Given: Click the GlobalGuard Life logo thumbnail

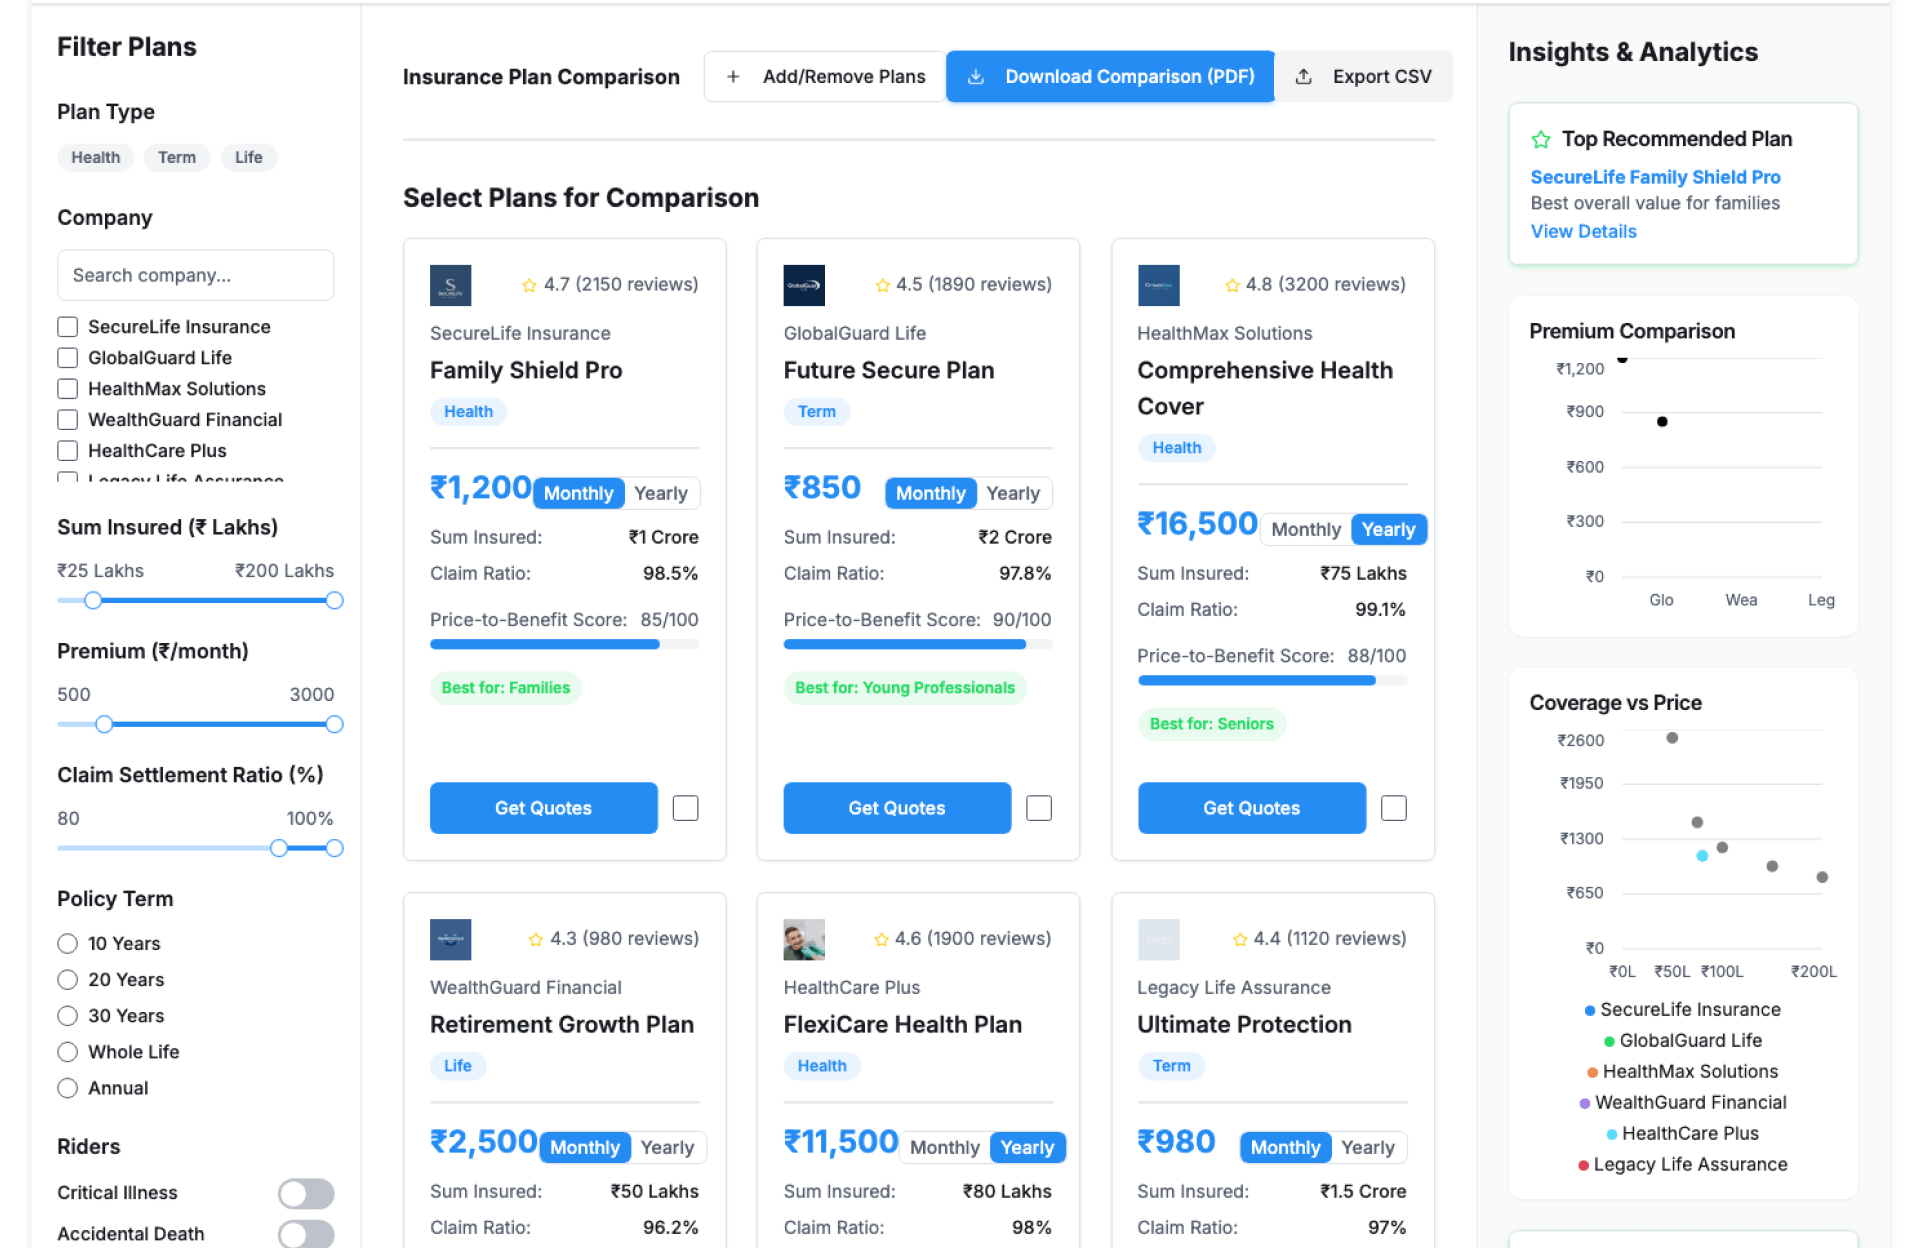Looking at the screenshot, I should pyautogui.click(x=803, y=285).
